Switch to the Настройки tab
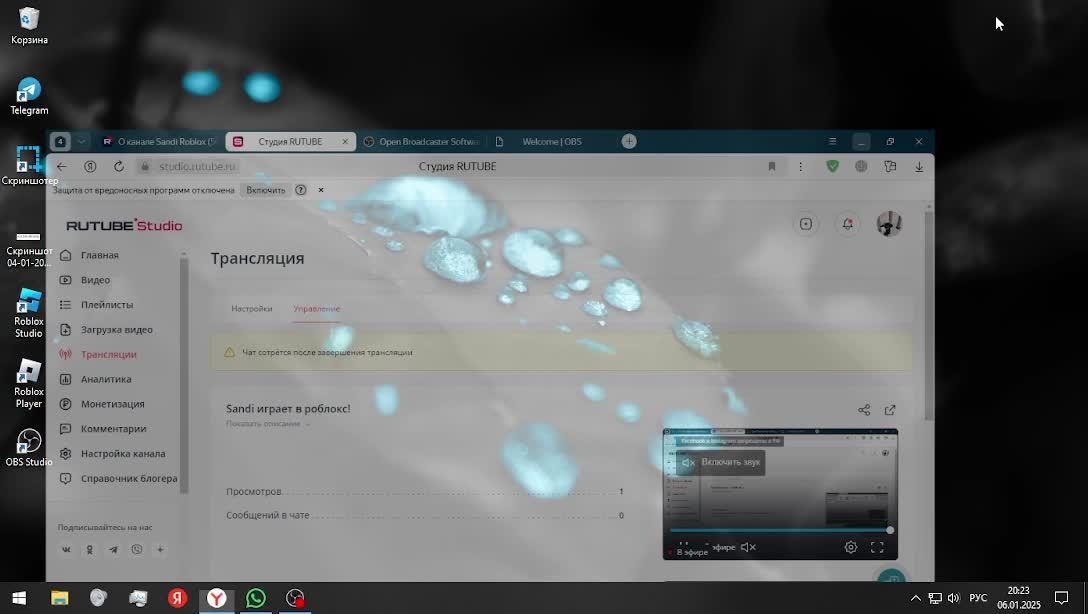The height and width of the screenshot is (614, 1088). [x=252, y=309]
